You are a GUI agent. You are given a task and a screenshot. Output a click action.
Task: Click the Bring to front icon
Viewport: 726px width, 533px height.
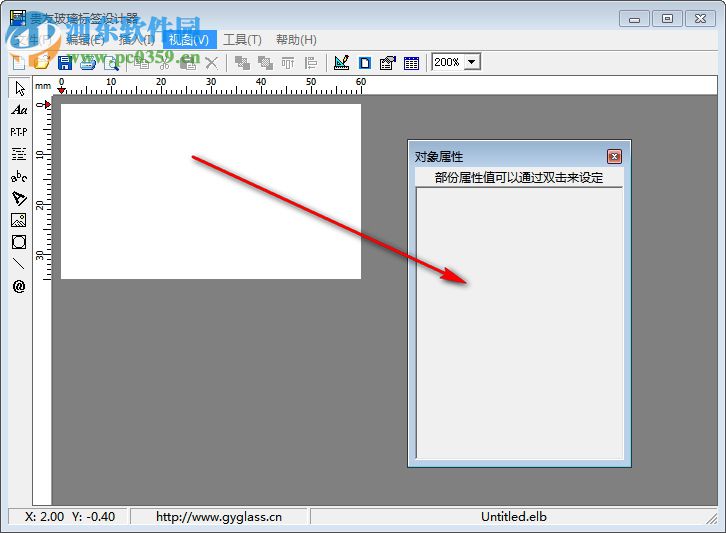point(242,63)
